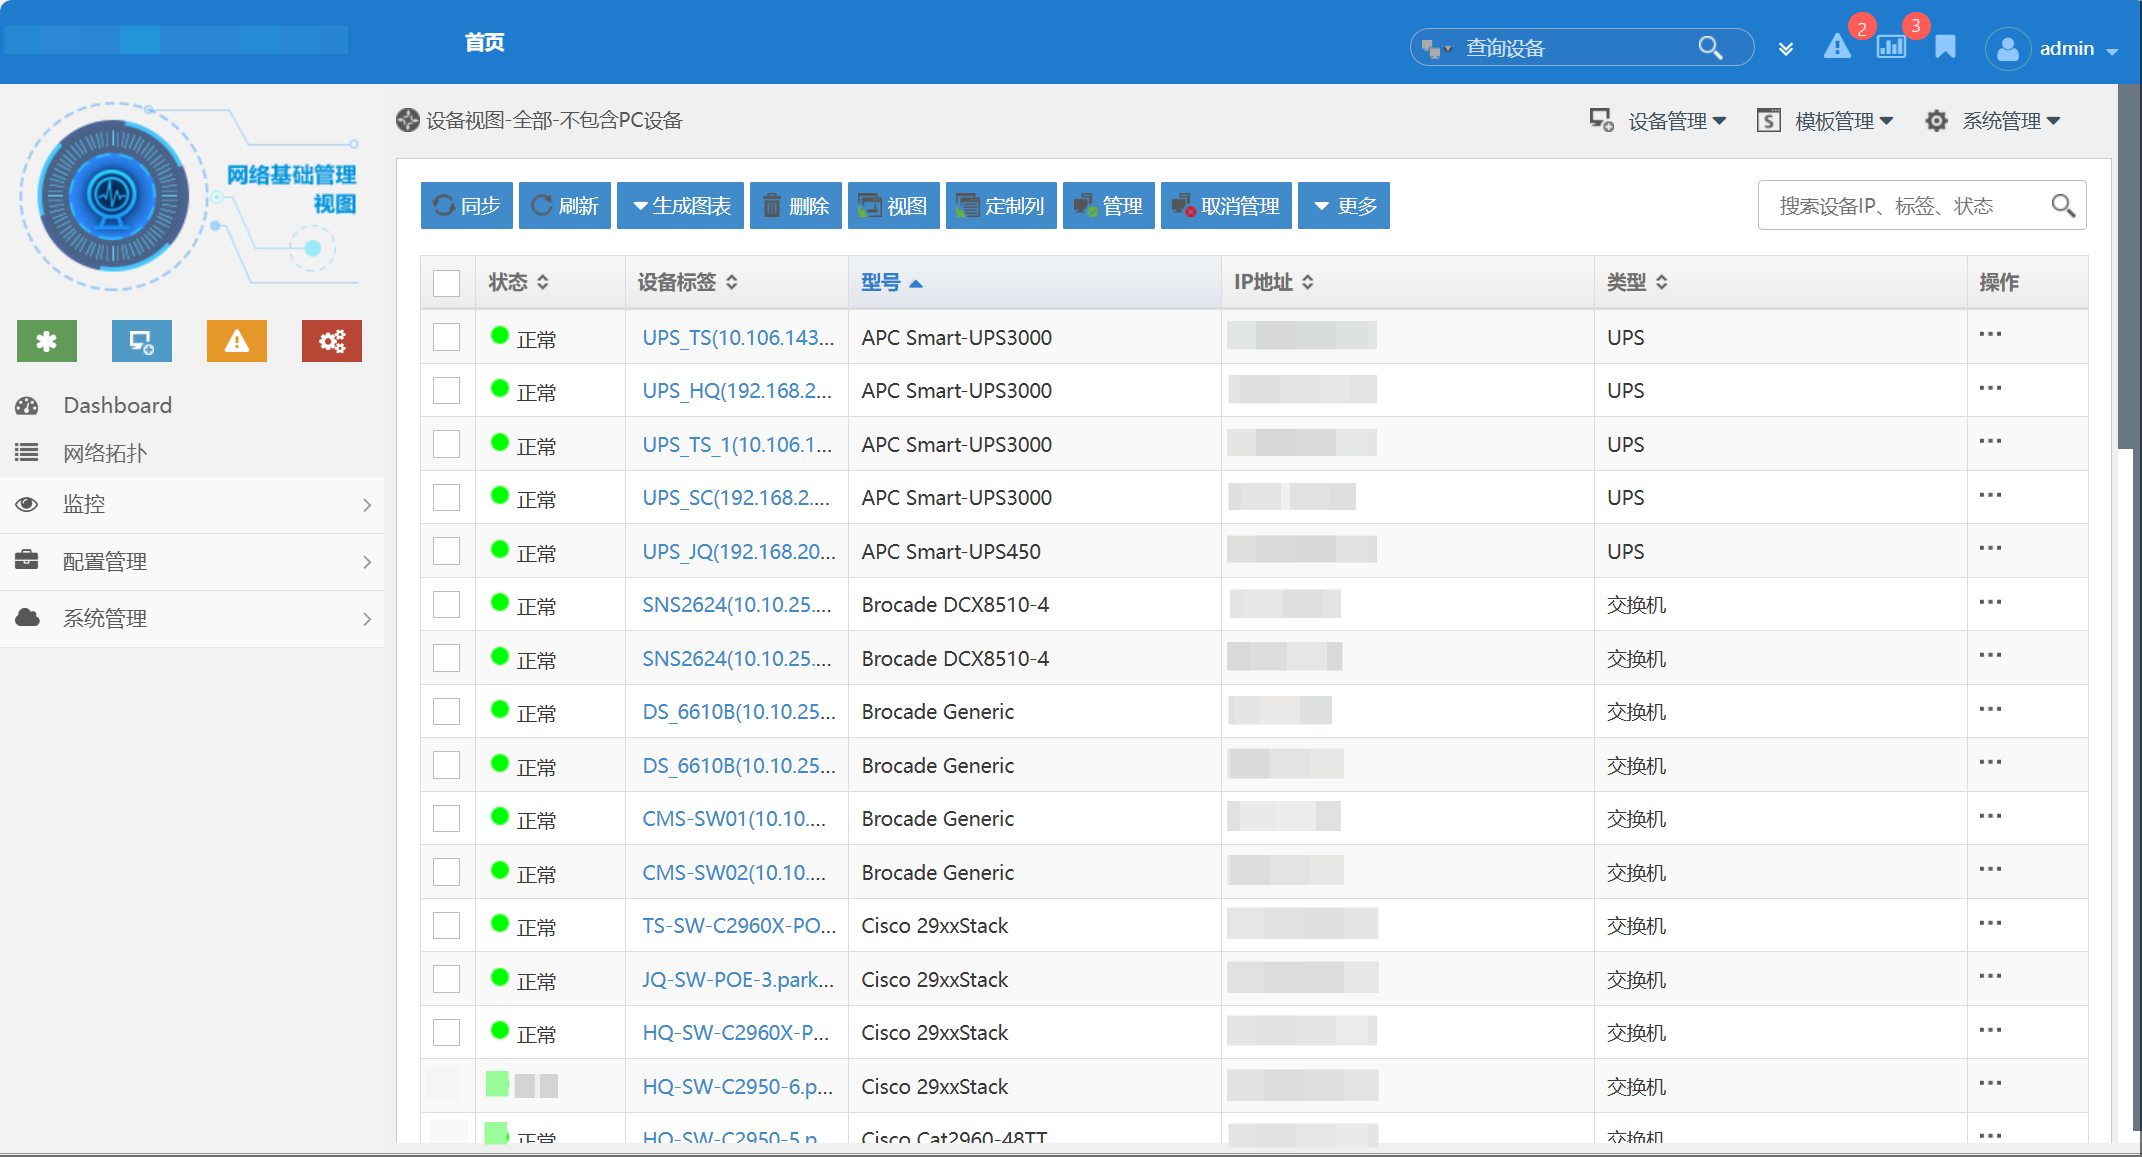The image size is (2142, 1157).
Task: Check the box for TS-SW-C2960X-PO row
Action: coord(446,925)
